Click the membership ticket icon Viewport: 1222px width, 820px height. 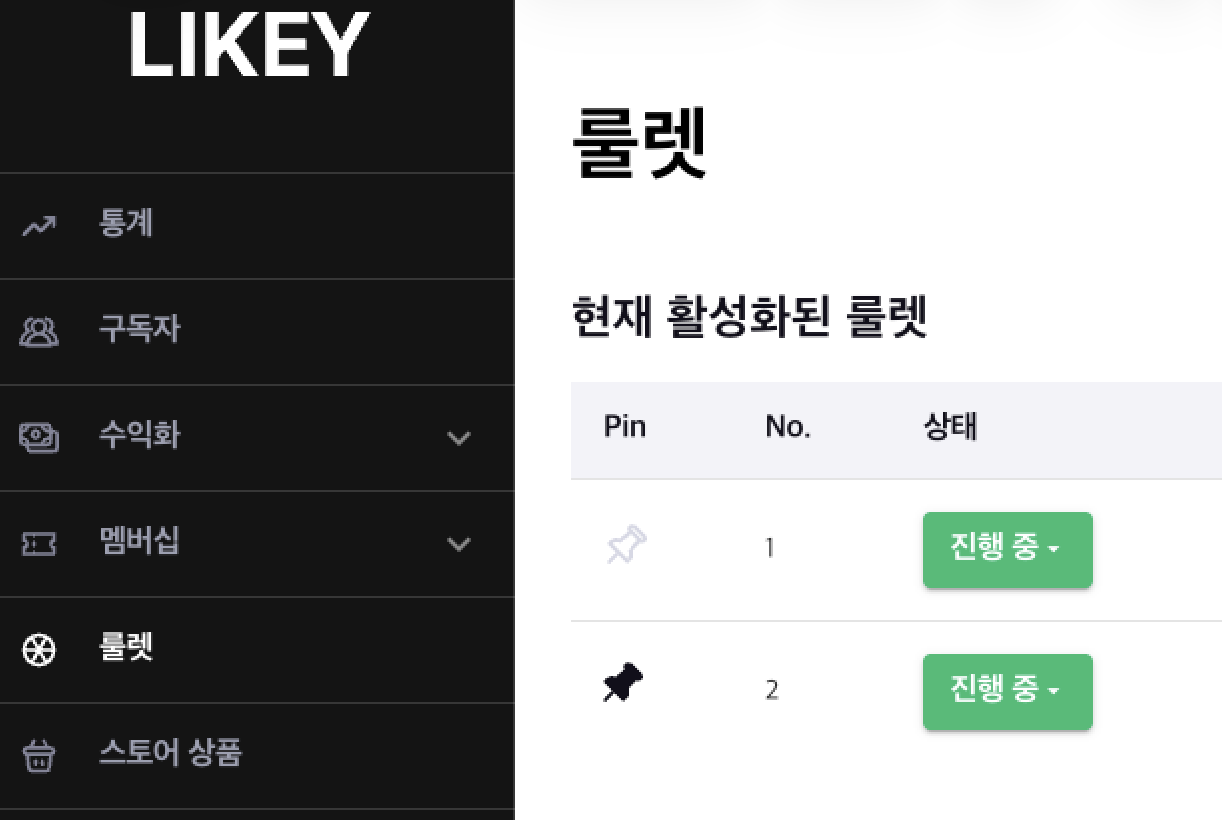point(40,544)
